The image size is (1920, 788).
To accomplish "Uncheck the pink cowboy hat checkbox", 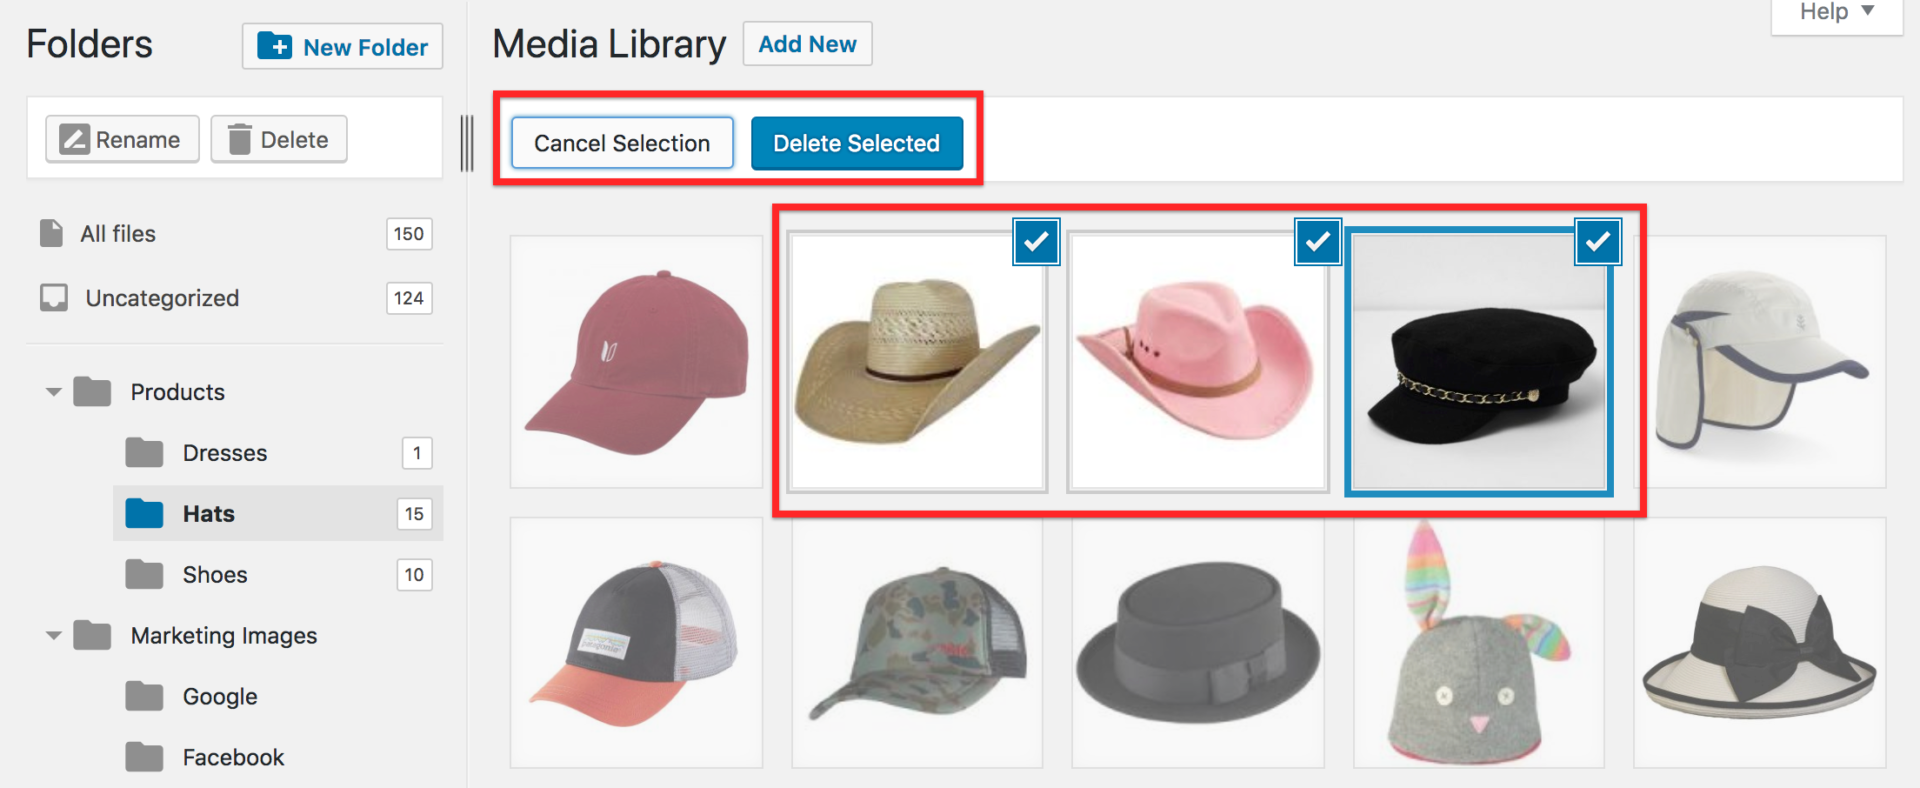I will [1318, 242].
